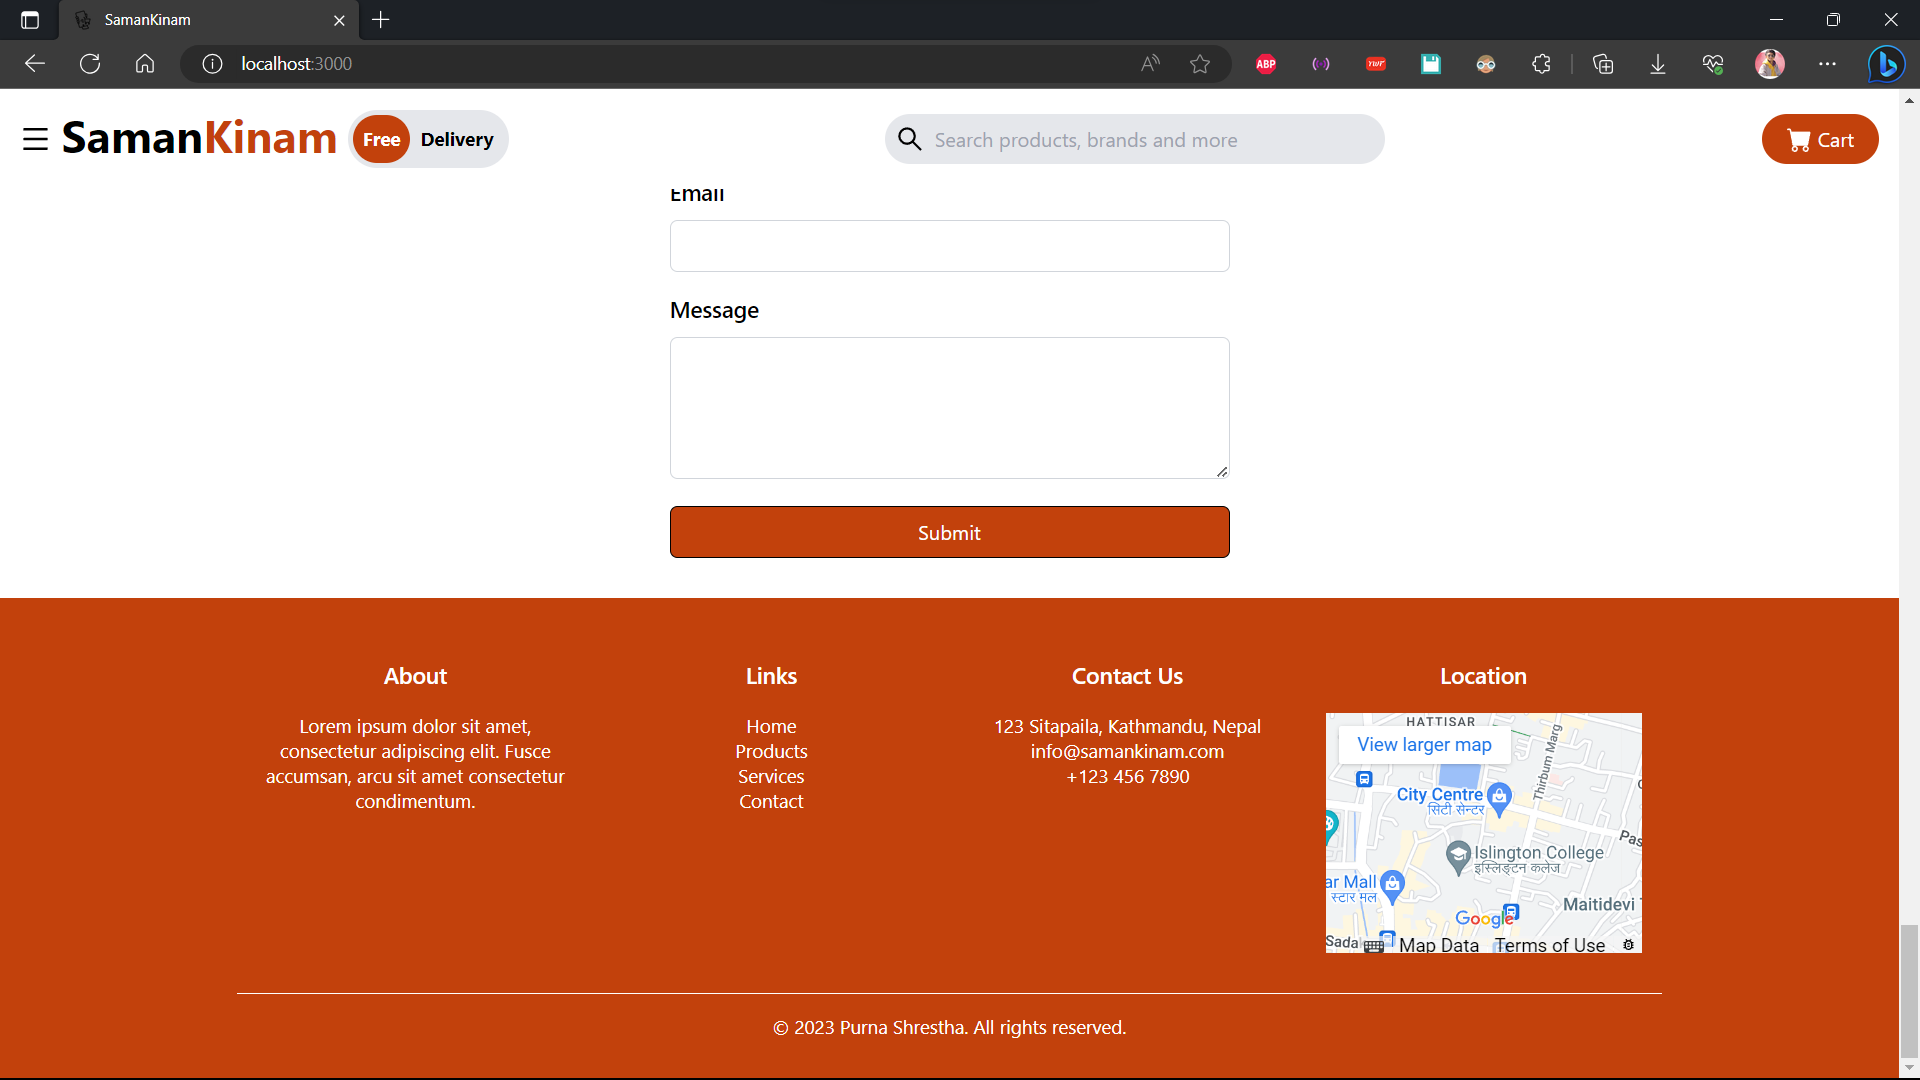This screenshot has width=1920, height=1080.
Task: Add page to favorites star icon
Action: [1200, 64]
